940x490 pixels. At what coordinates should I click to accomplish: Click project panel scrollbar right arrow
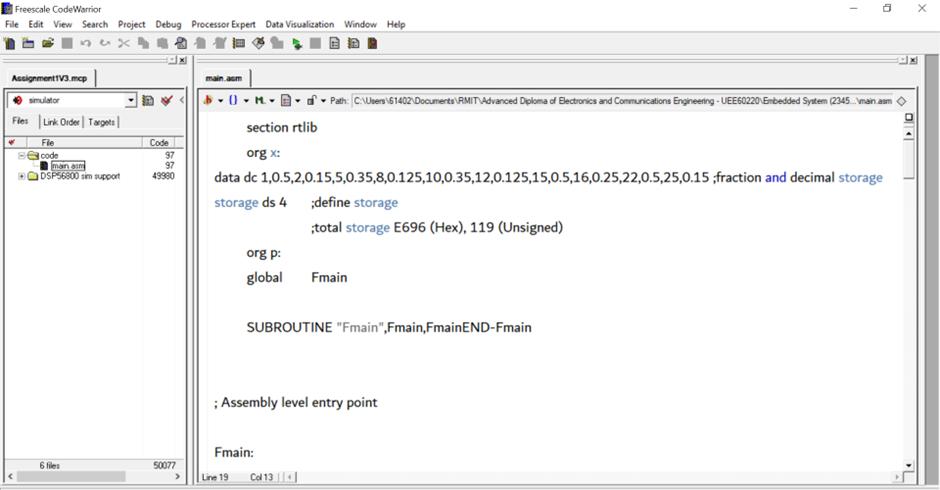[177, 476]
